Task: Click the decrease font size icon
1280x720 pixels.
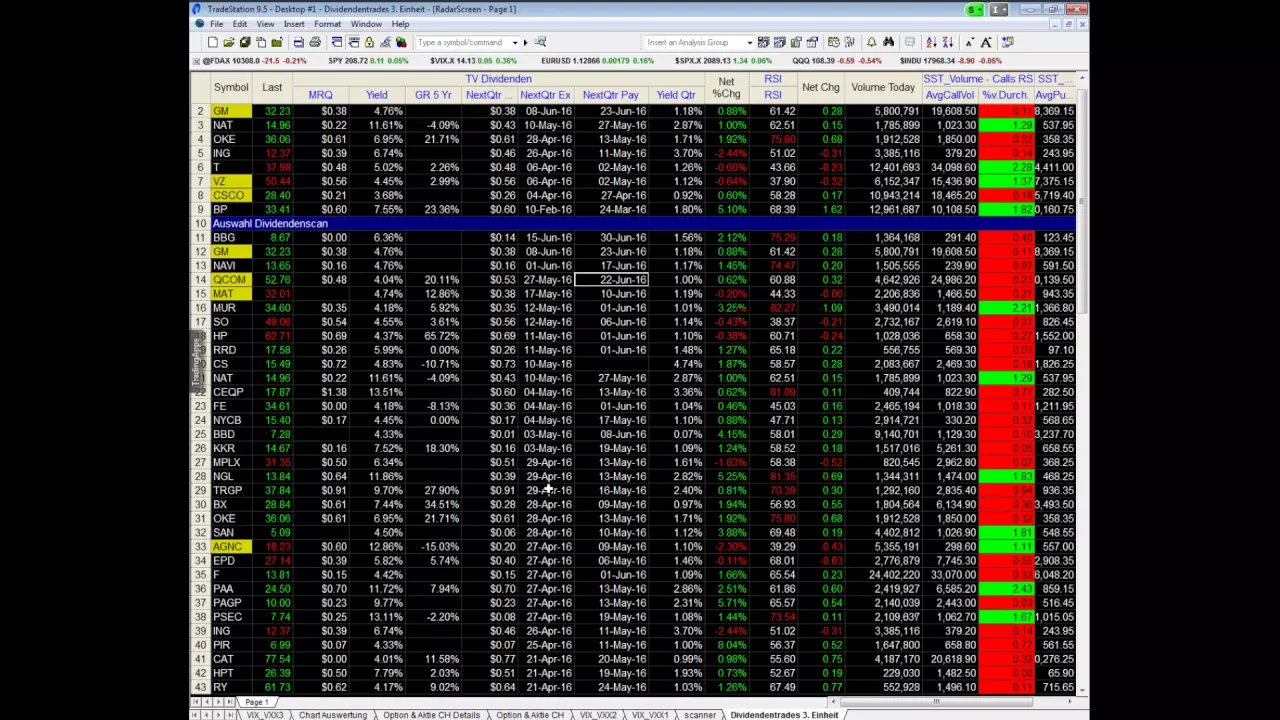Action: 969,42
